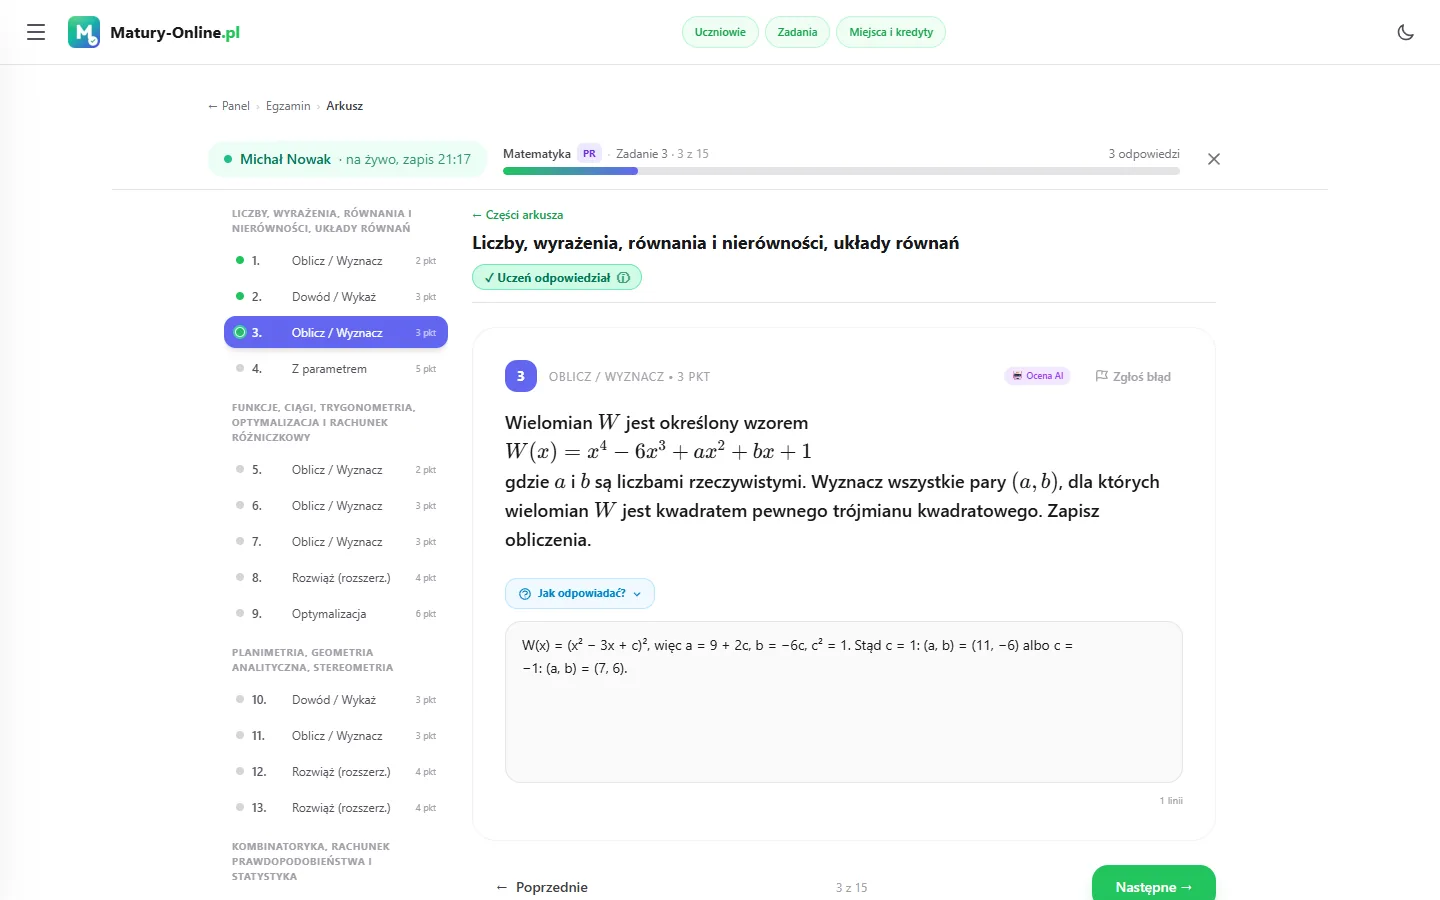This screenshot has height=900, width=1440.
Task: Select task 7 Oblicz / Wyznacz
Action: (336, 542)
